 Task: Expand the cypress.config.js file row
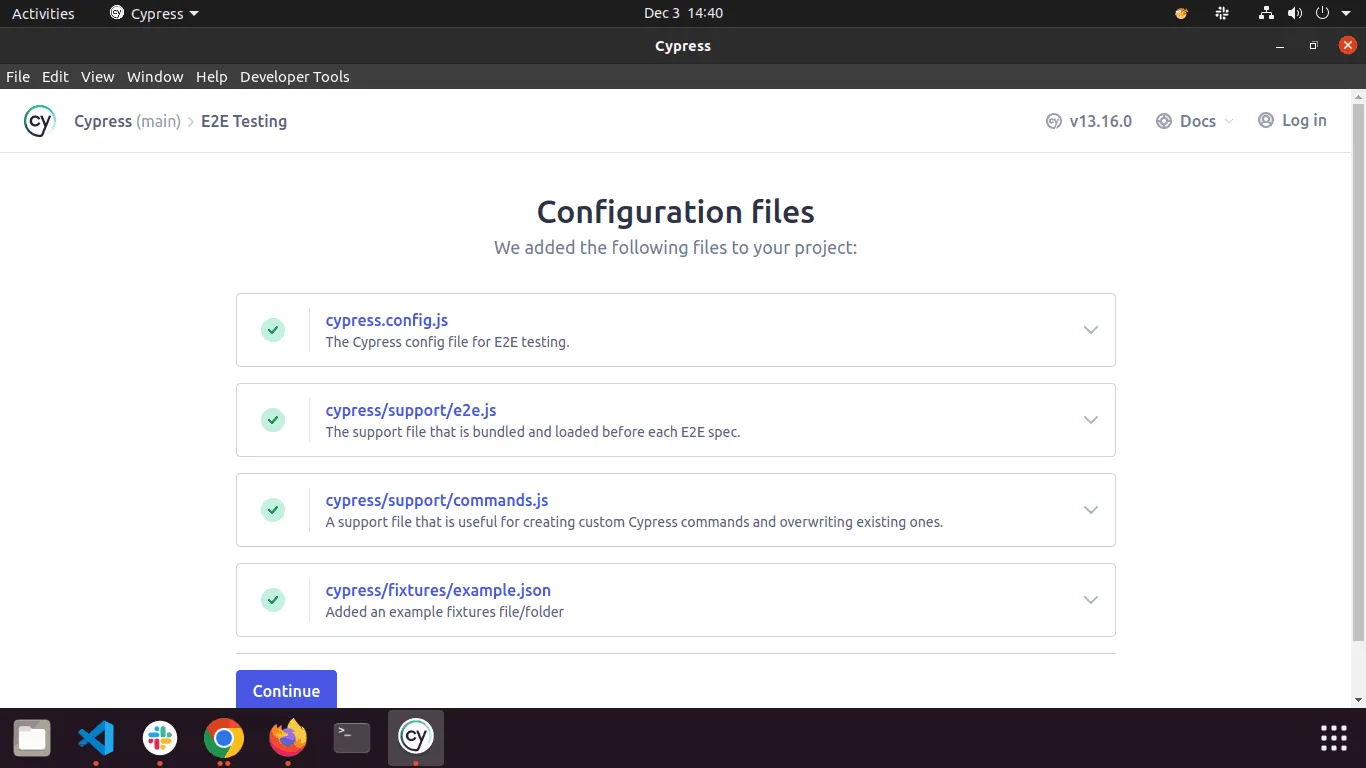1091,330
